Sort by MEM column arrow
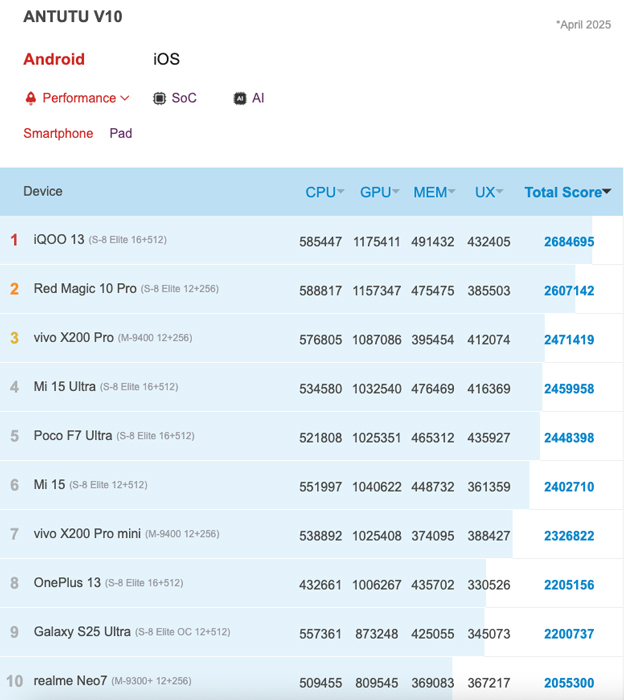624x700 pixels. pos(452,192)
